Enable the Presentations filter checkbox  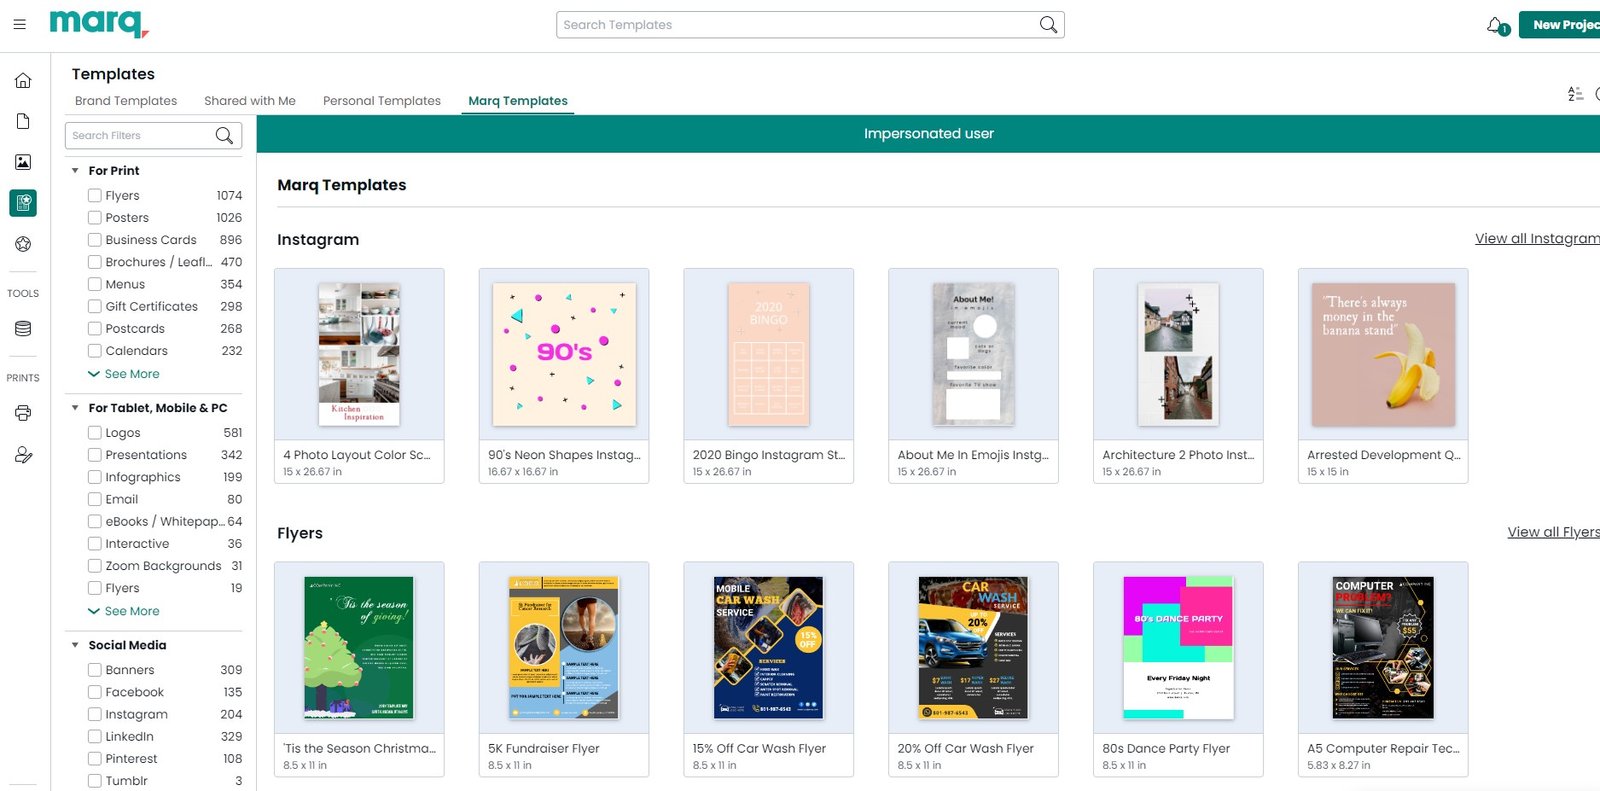click(x=95, y=455)
